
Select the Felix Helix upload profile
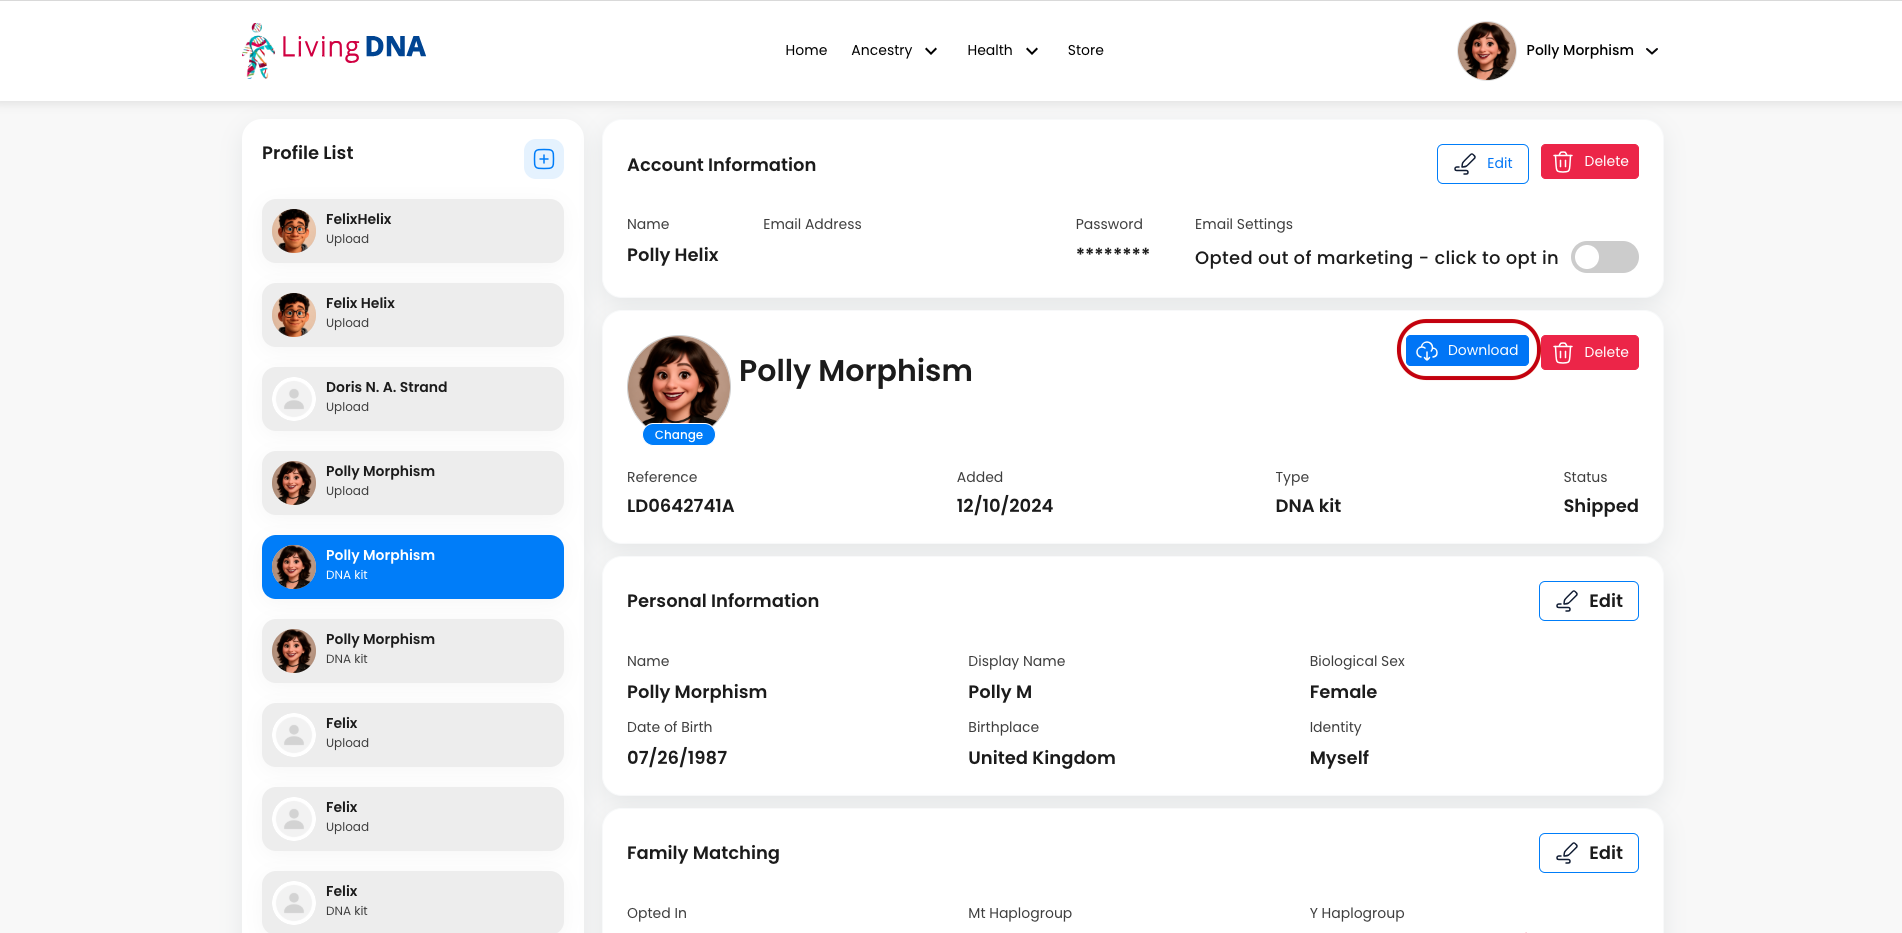pos(413,315)
